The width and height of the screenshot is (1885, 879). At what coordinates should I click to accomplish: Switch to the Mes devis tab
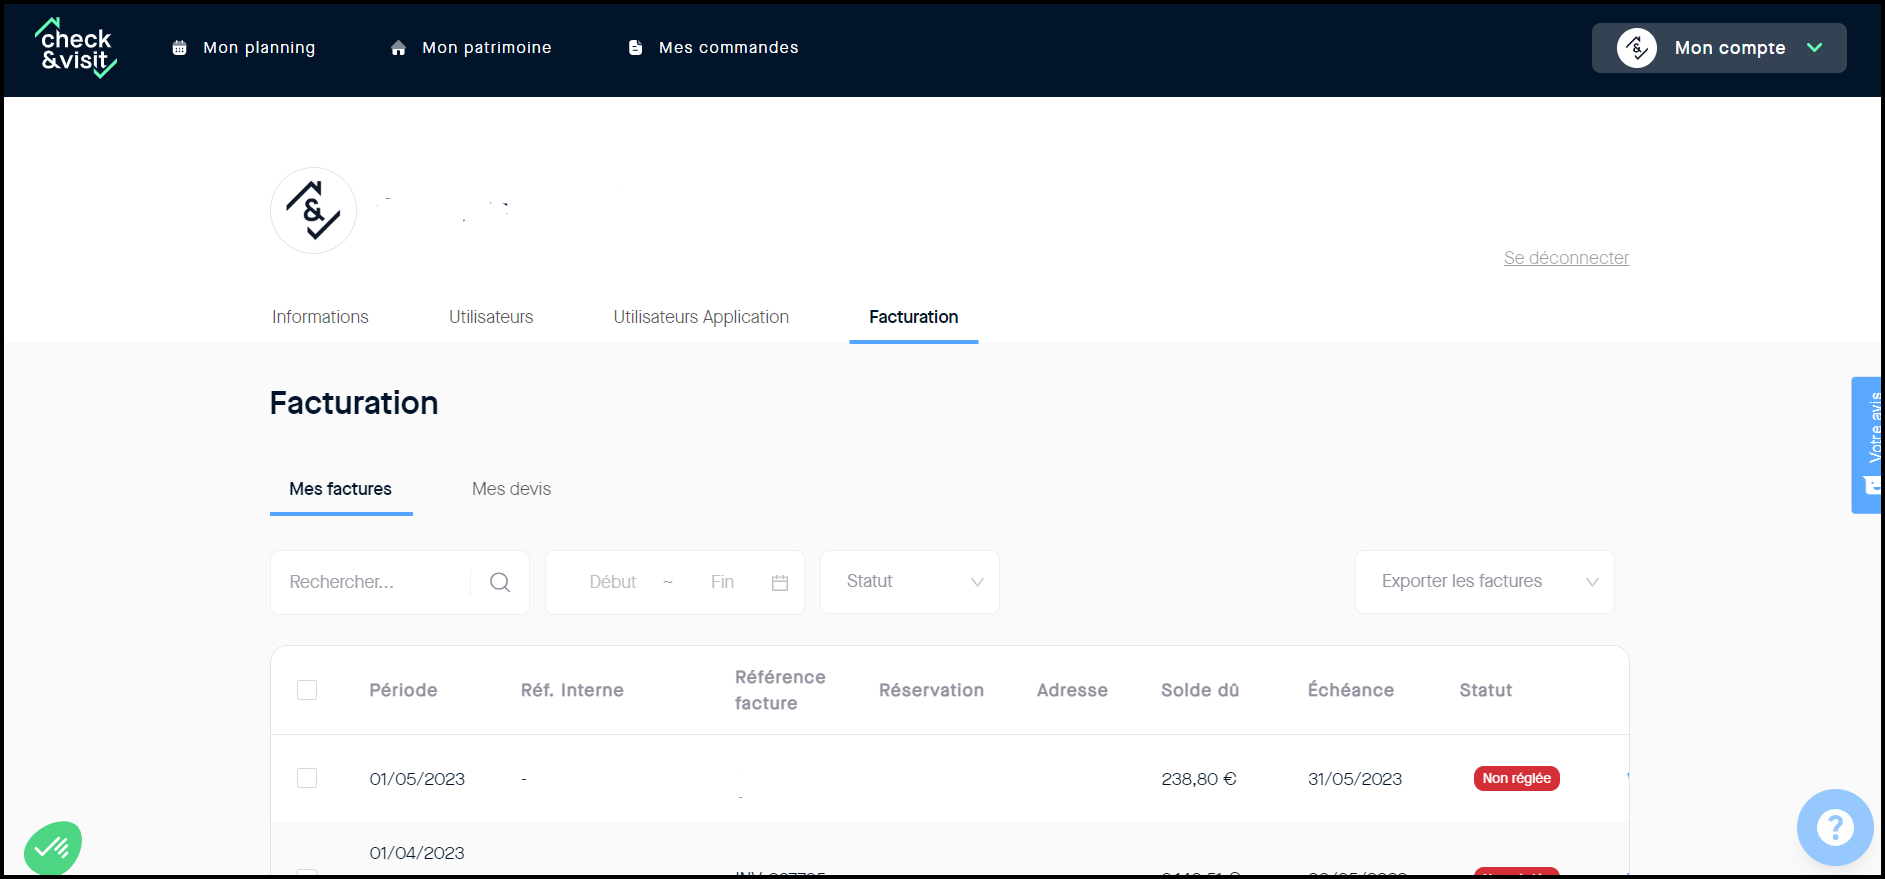point(511,489)
